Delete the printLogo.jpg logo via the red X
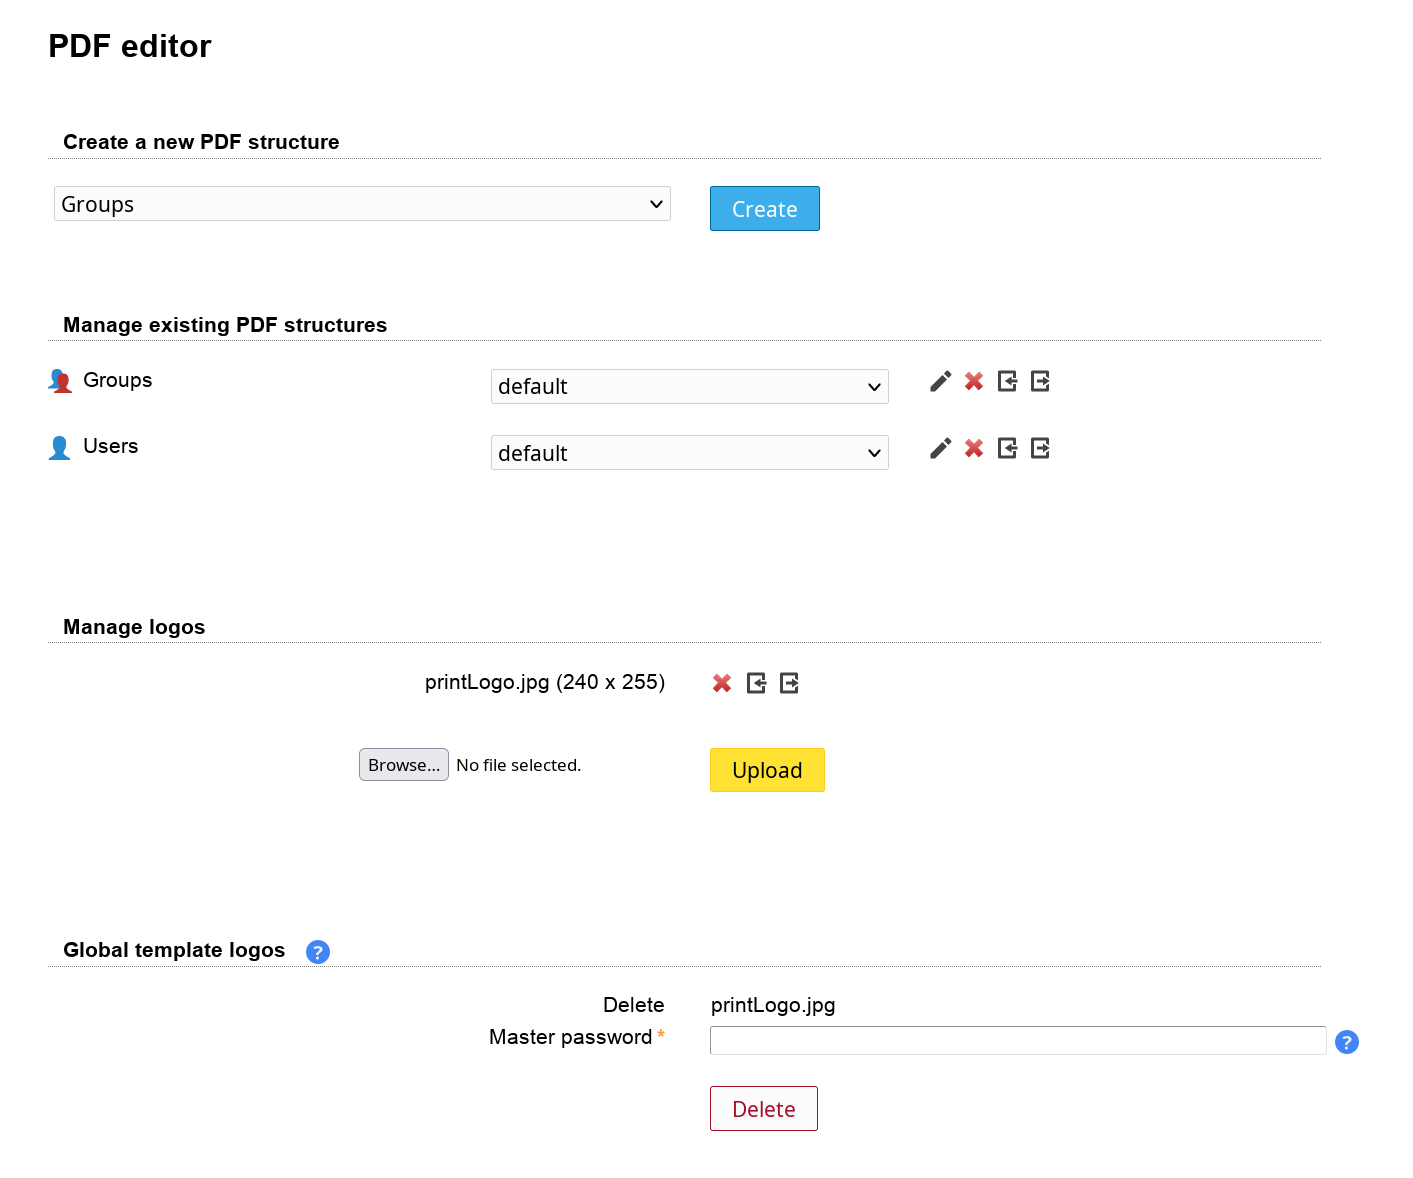This screenshot has width=1413, height=1178. coord(722,684)
